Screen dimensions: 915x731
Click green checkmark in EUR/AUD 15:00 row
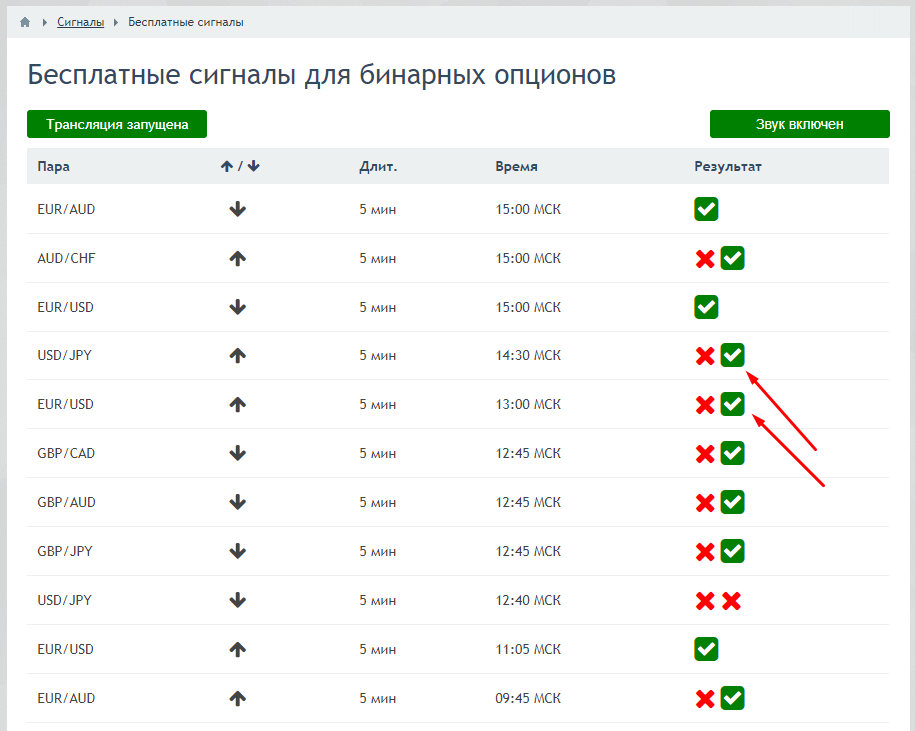(x=706, y=209)
